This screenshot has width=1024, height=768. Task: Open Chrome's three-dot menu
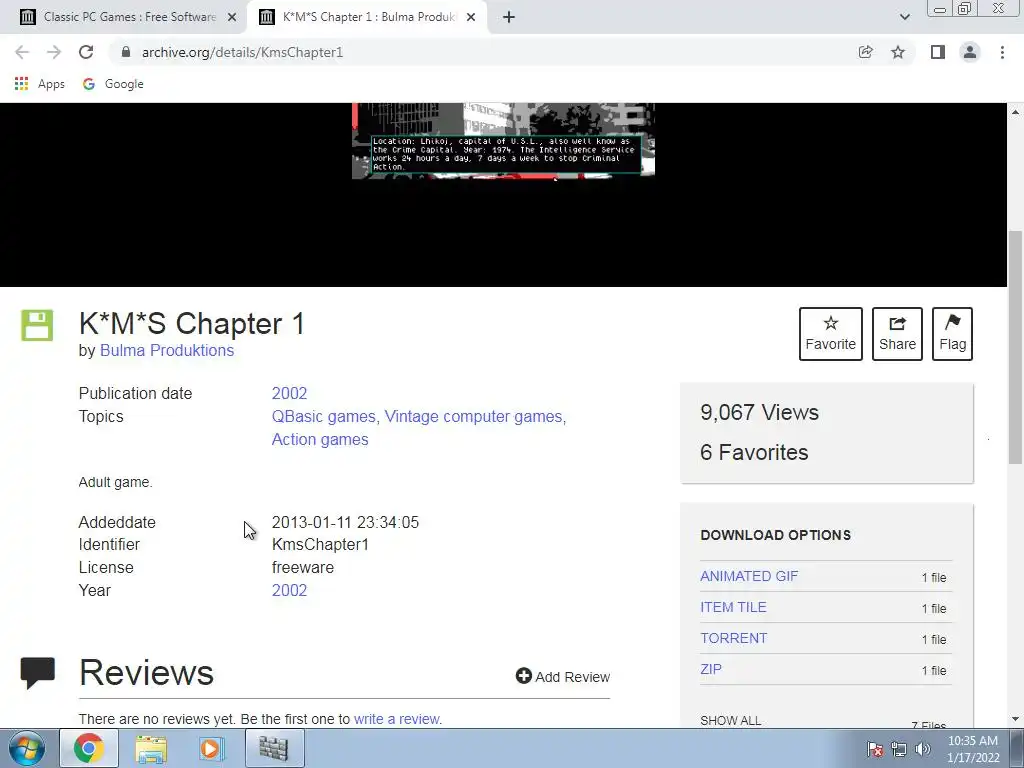(x=1002, y=52)
